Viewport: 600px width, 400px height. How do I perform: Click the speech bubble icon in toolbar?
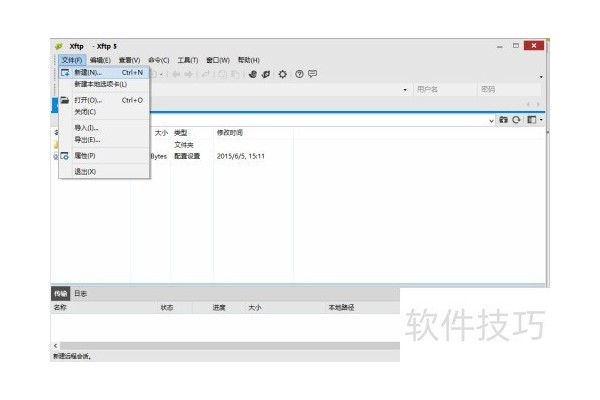[x=313, y=74]
